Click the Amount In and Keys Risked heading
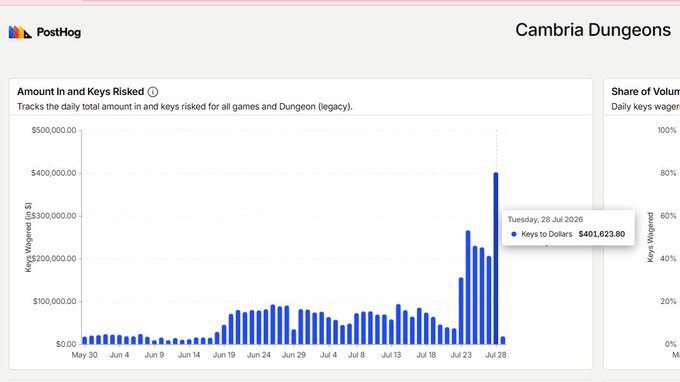 pos(81,91)
